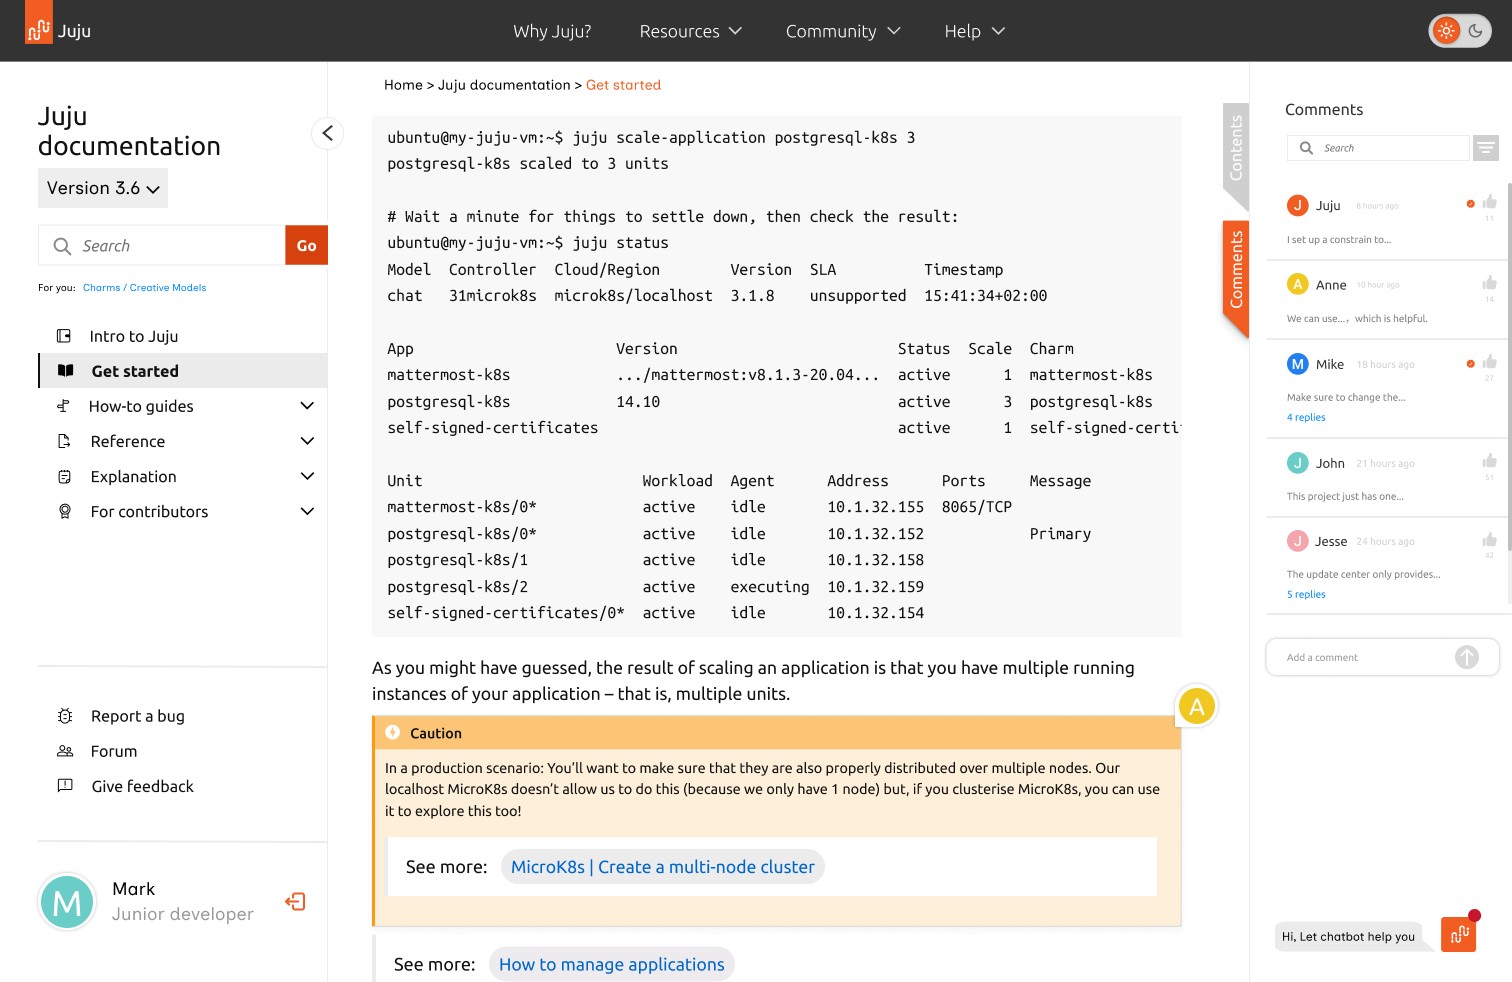Screen dimensions: 1512x982
Task: Open John's comment 'This project just has one...'
Action: [x=1345, y=497]
